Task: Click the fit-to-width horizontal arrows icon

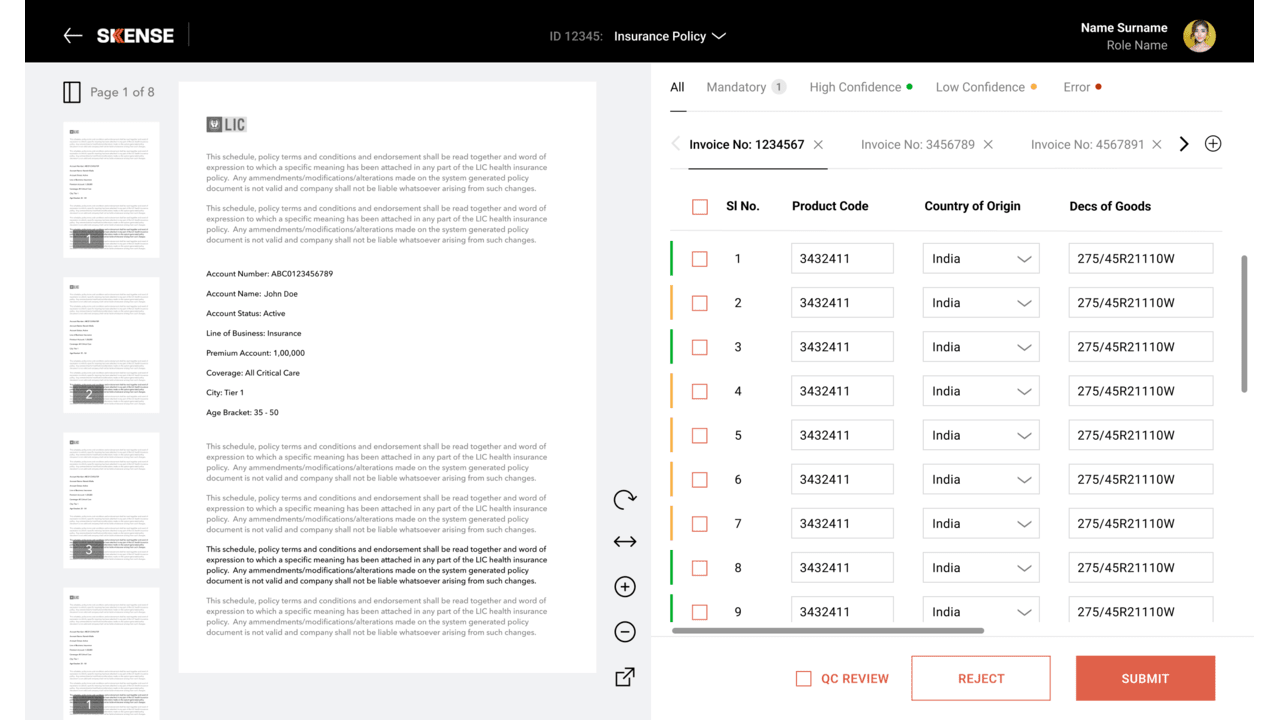Action: [x=625, y=542]
